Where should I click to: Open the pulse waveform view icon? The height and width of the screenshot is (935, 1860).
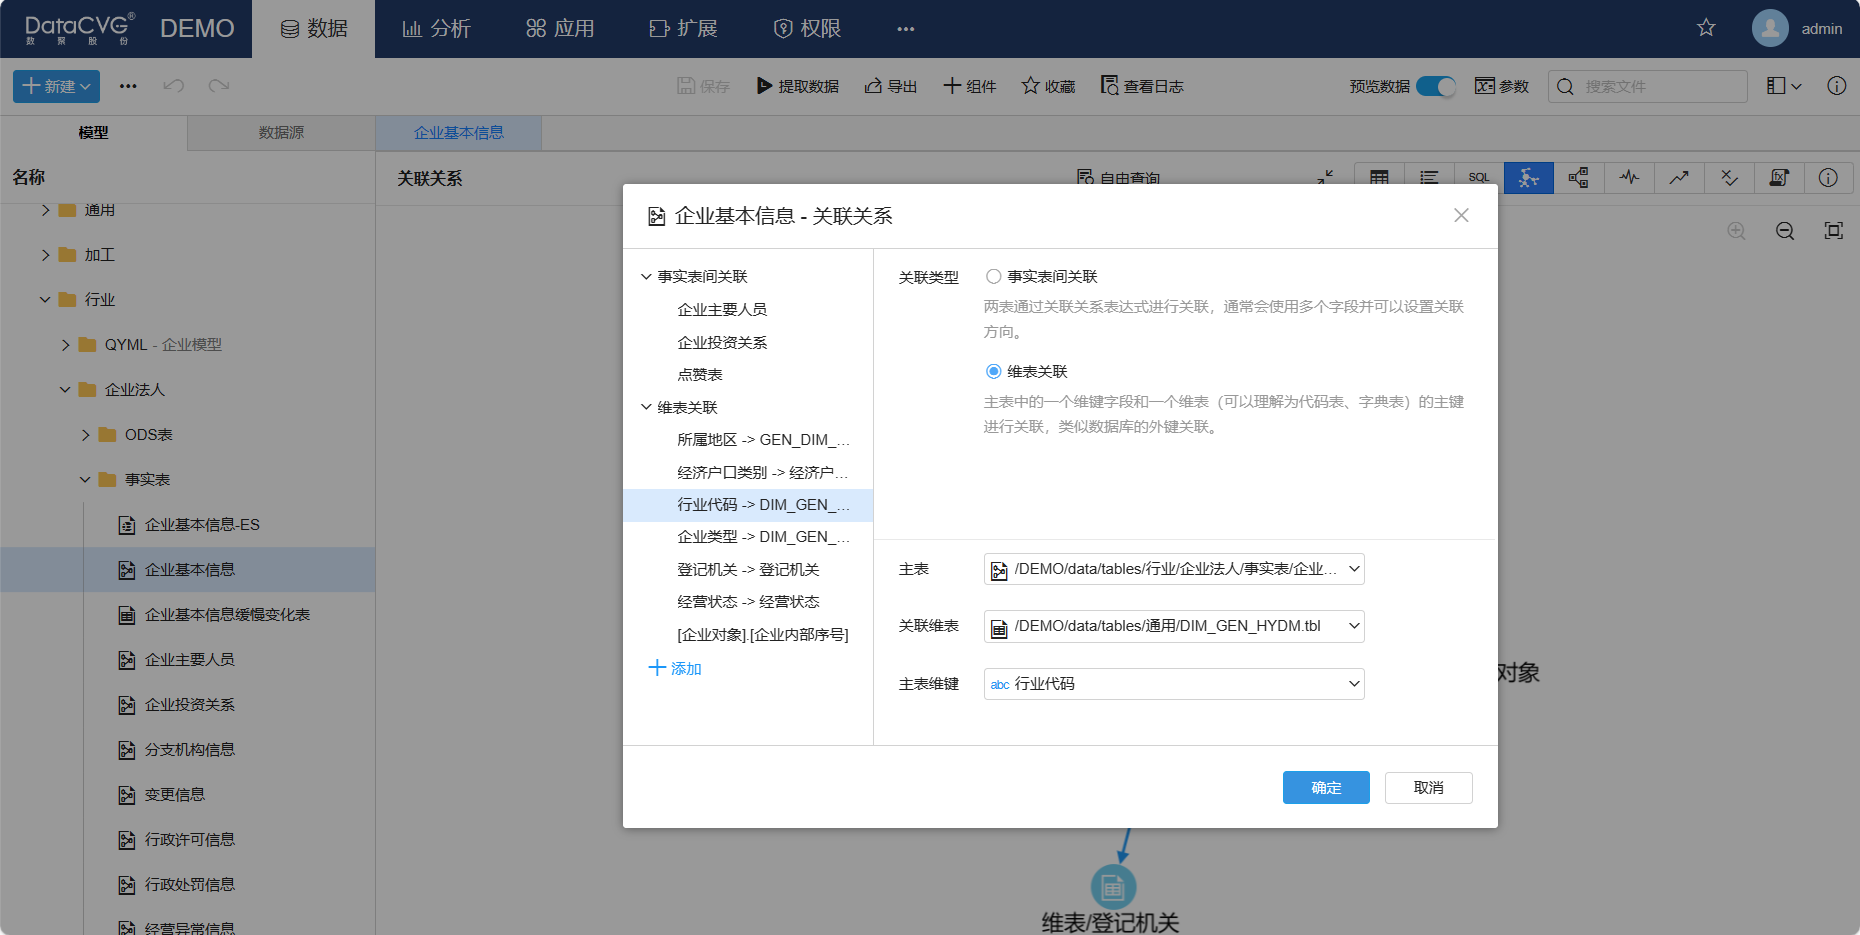[x=1629, y=178]
